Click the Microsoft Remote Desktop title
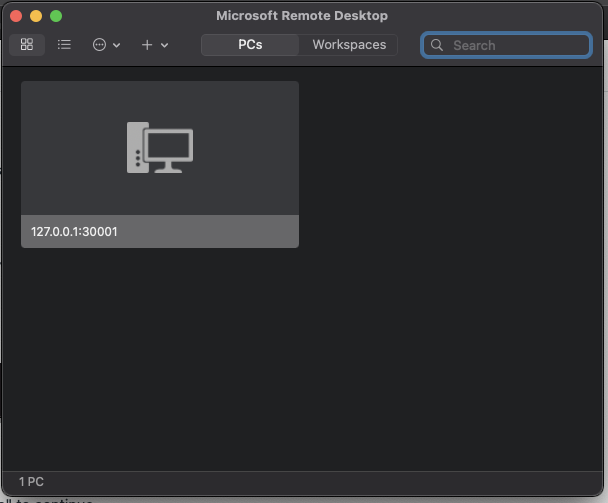 click(302, 16)
